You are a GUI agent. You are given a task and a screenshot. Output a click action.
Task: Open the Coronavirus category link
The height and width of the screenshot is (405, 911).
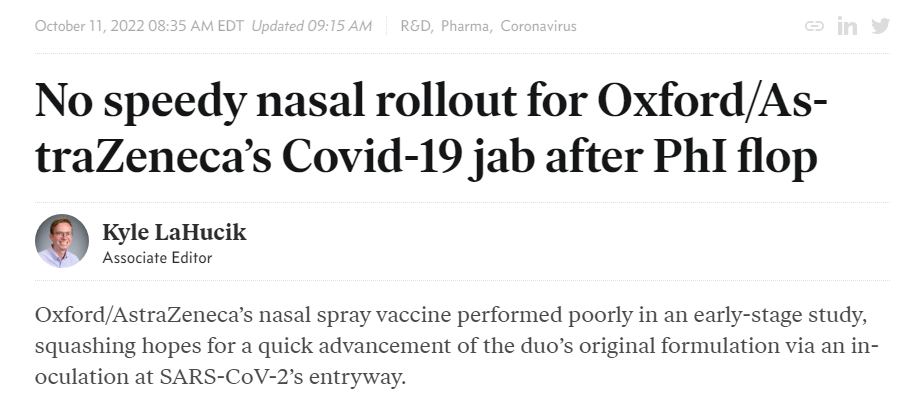pyautogui.click(x=538, y=26)
